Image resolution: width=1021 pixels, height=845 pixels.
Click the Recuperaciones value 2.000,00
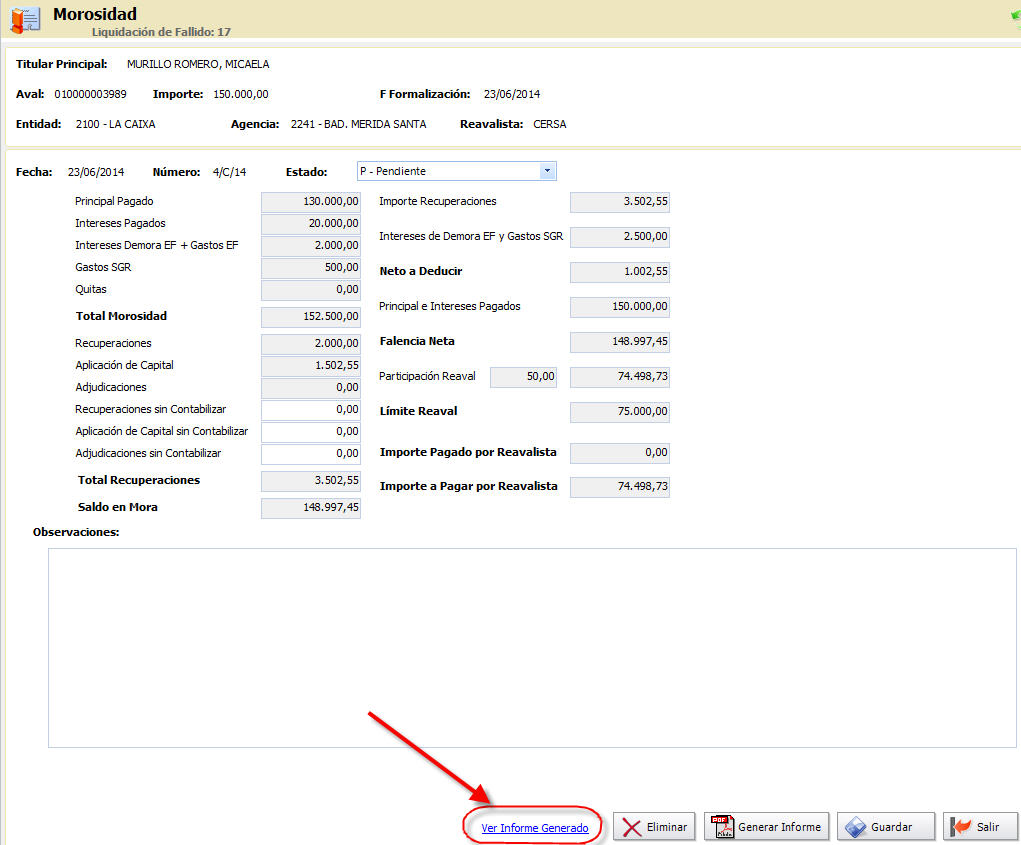pyautogui.click(x=311, y=344)
